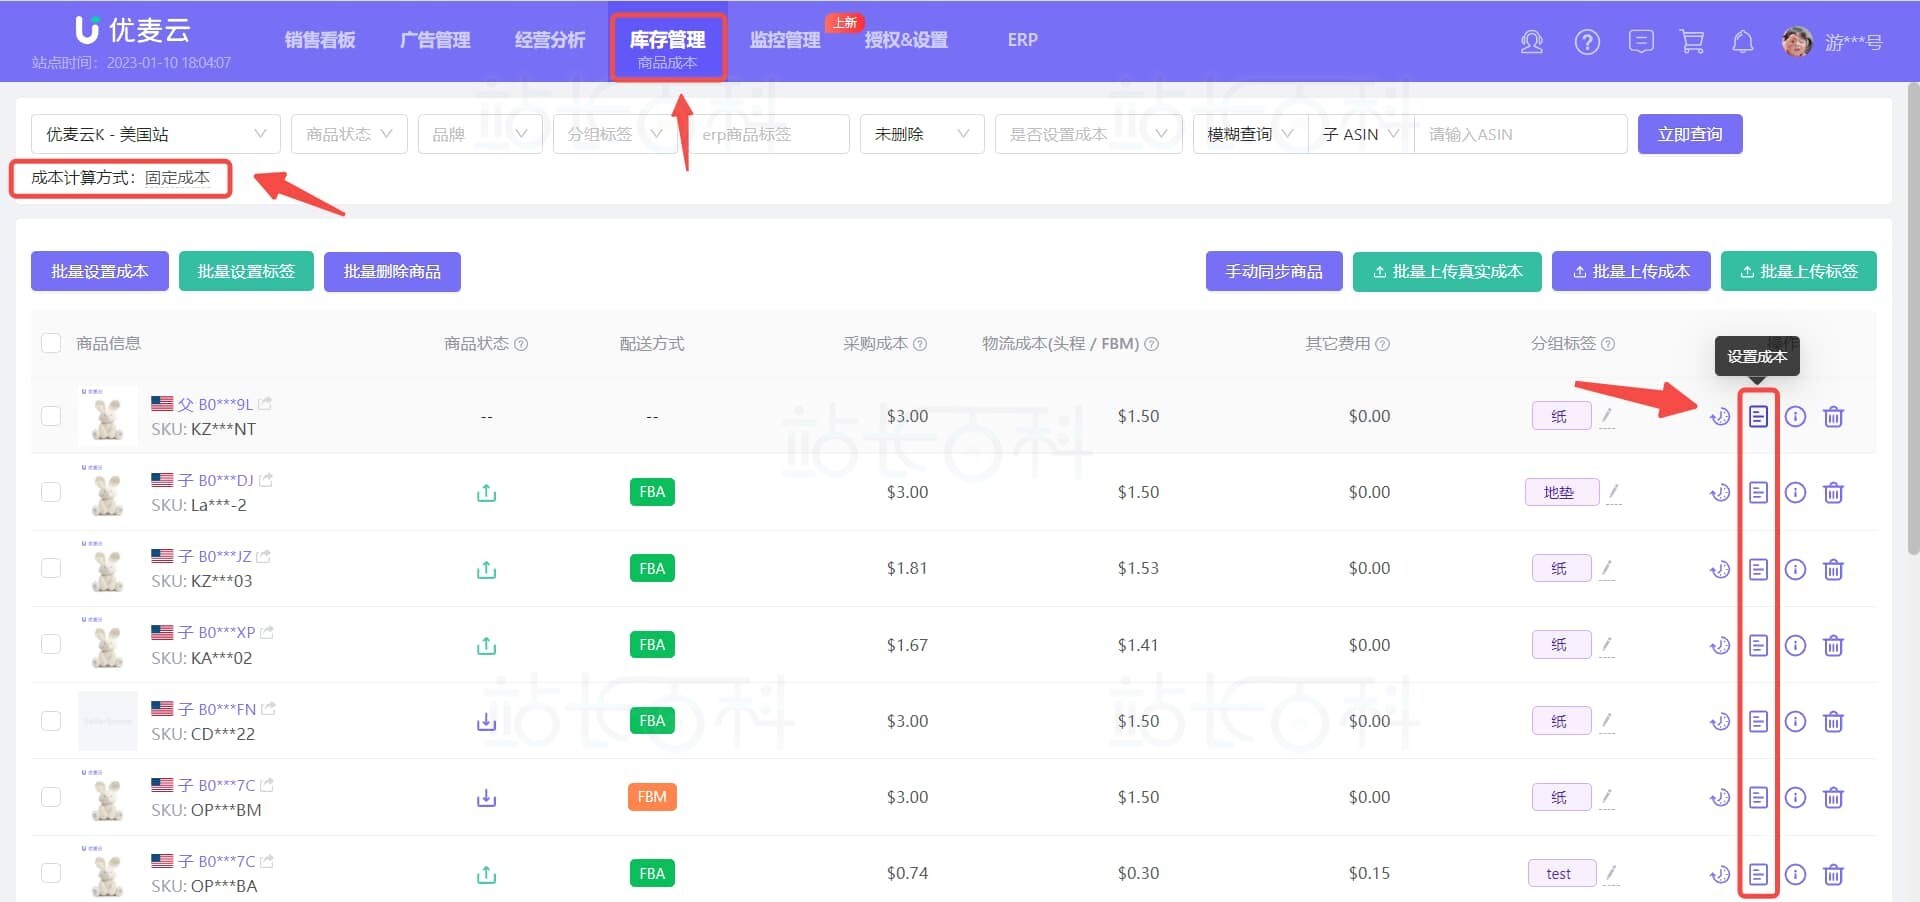Switch to the 广告管理 menu tab
The height and width of the screenshot is (902, 1920).
(435, 40)
